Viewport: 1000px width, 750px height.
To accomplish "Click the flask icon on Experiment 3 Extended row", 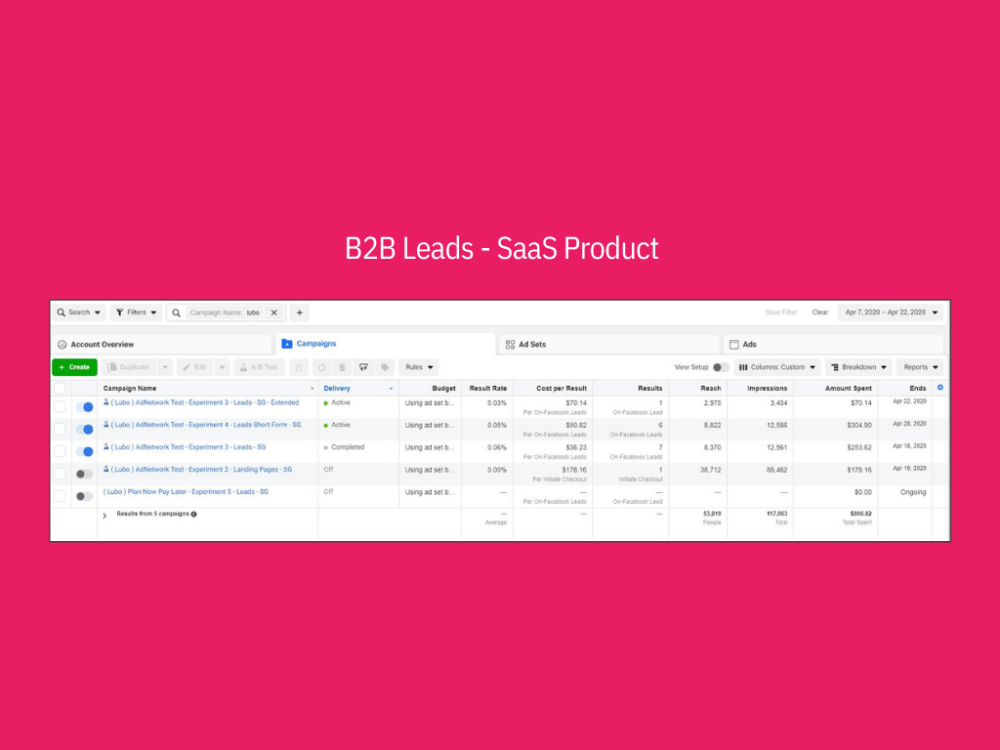I will coord(107,402).
